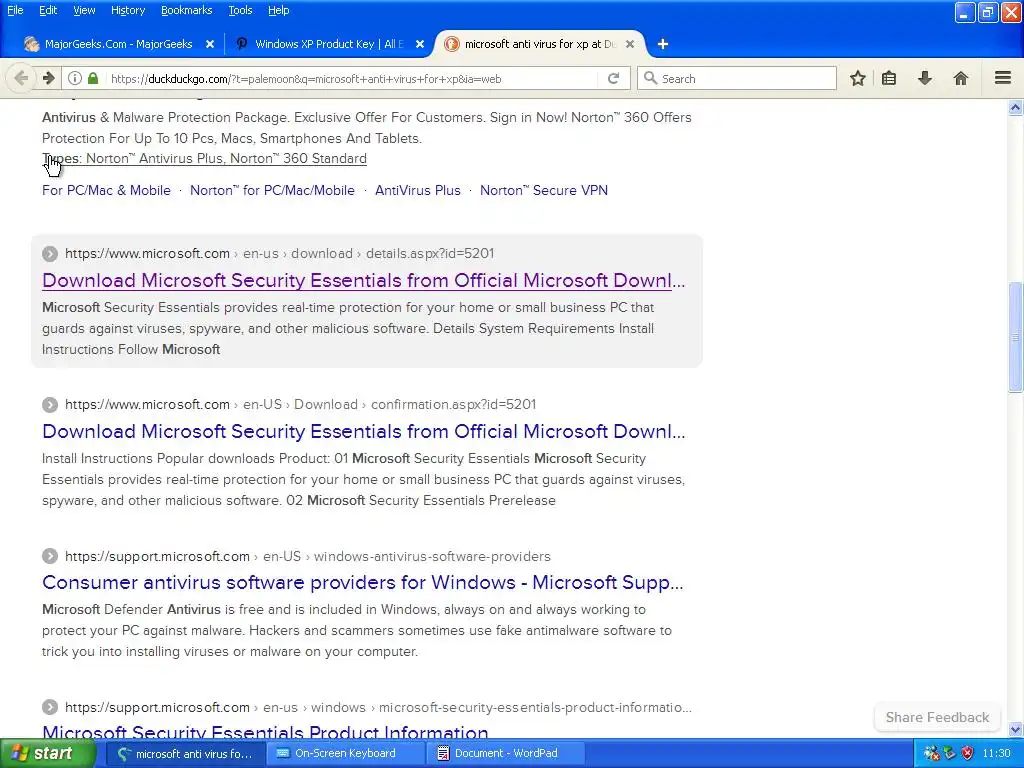1024x768 pixels.
Task: Open the Bookmarks menu
Action: 187,10
